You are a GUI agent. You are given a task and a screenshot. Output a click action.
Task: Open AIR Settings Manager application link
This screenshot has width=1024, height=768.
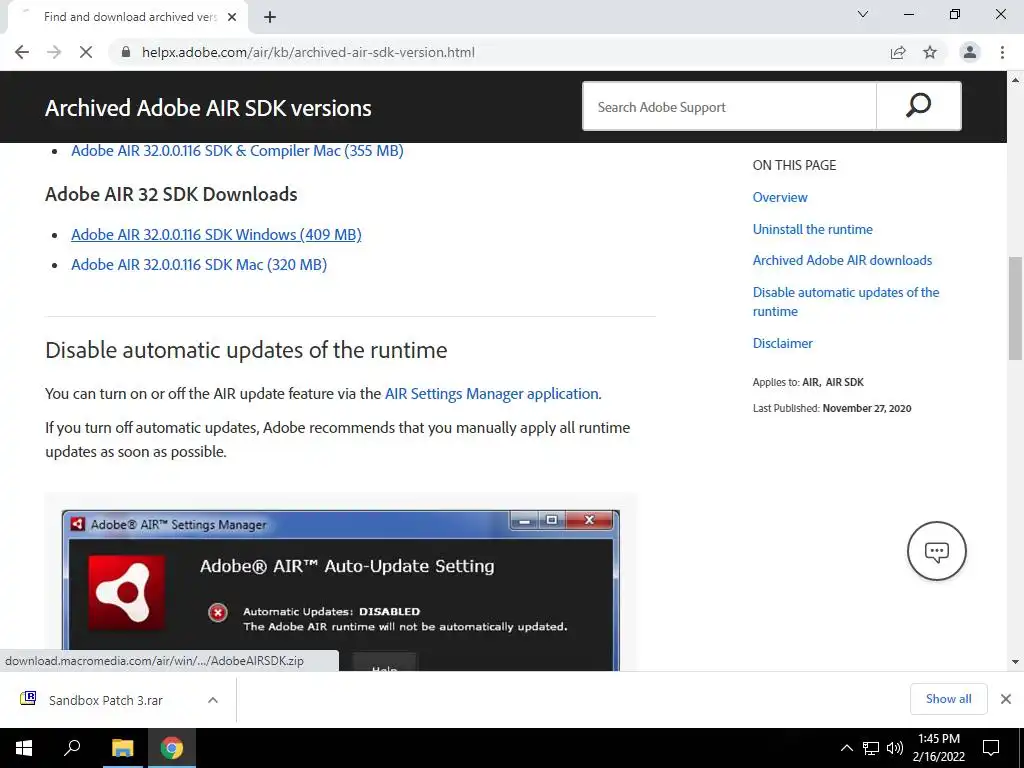tap(493, 394)
